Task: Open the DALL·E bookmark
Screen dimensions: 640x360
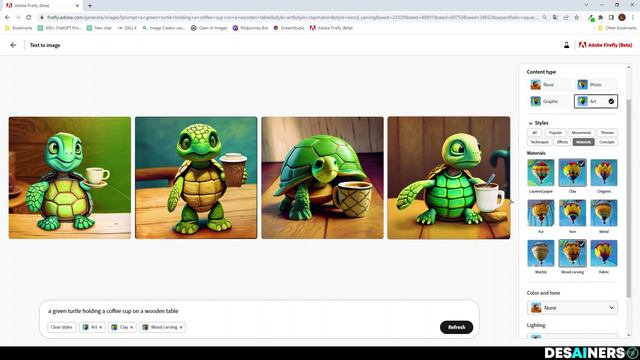Action: coord(127,28)
